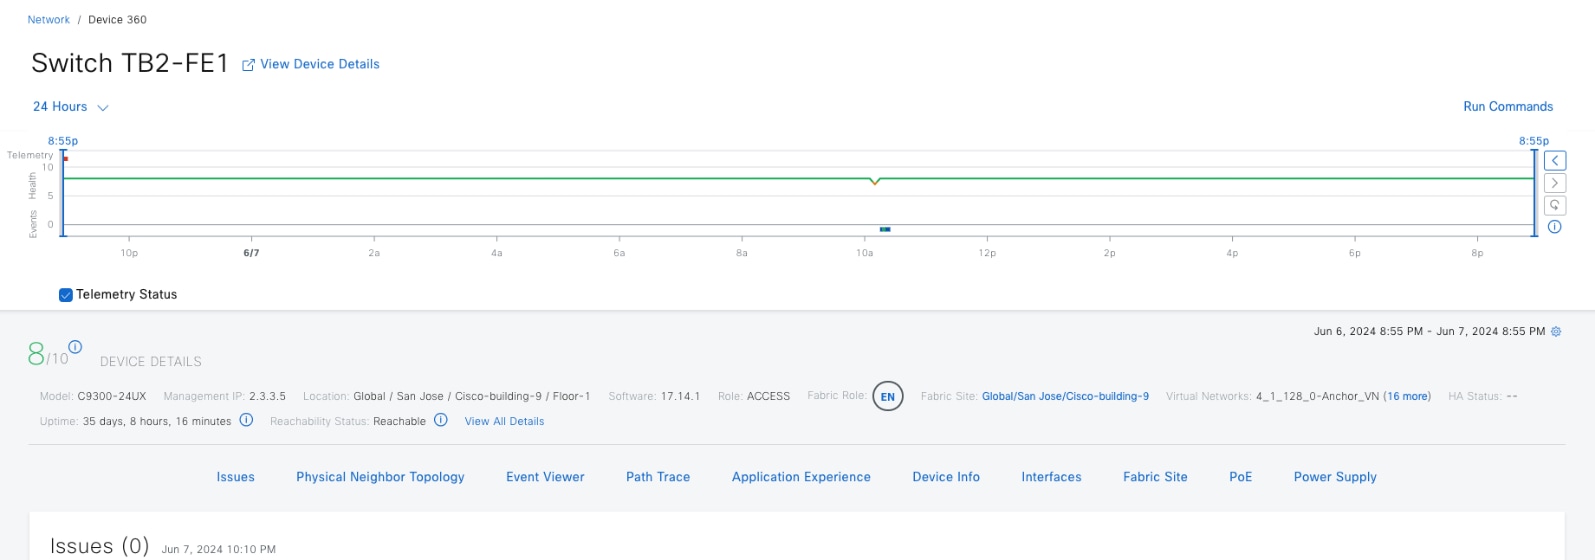This screenshot has width=1595, height=560.
Task: Click the health dip marker near 10a
Action: (x=875, y=182)
